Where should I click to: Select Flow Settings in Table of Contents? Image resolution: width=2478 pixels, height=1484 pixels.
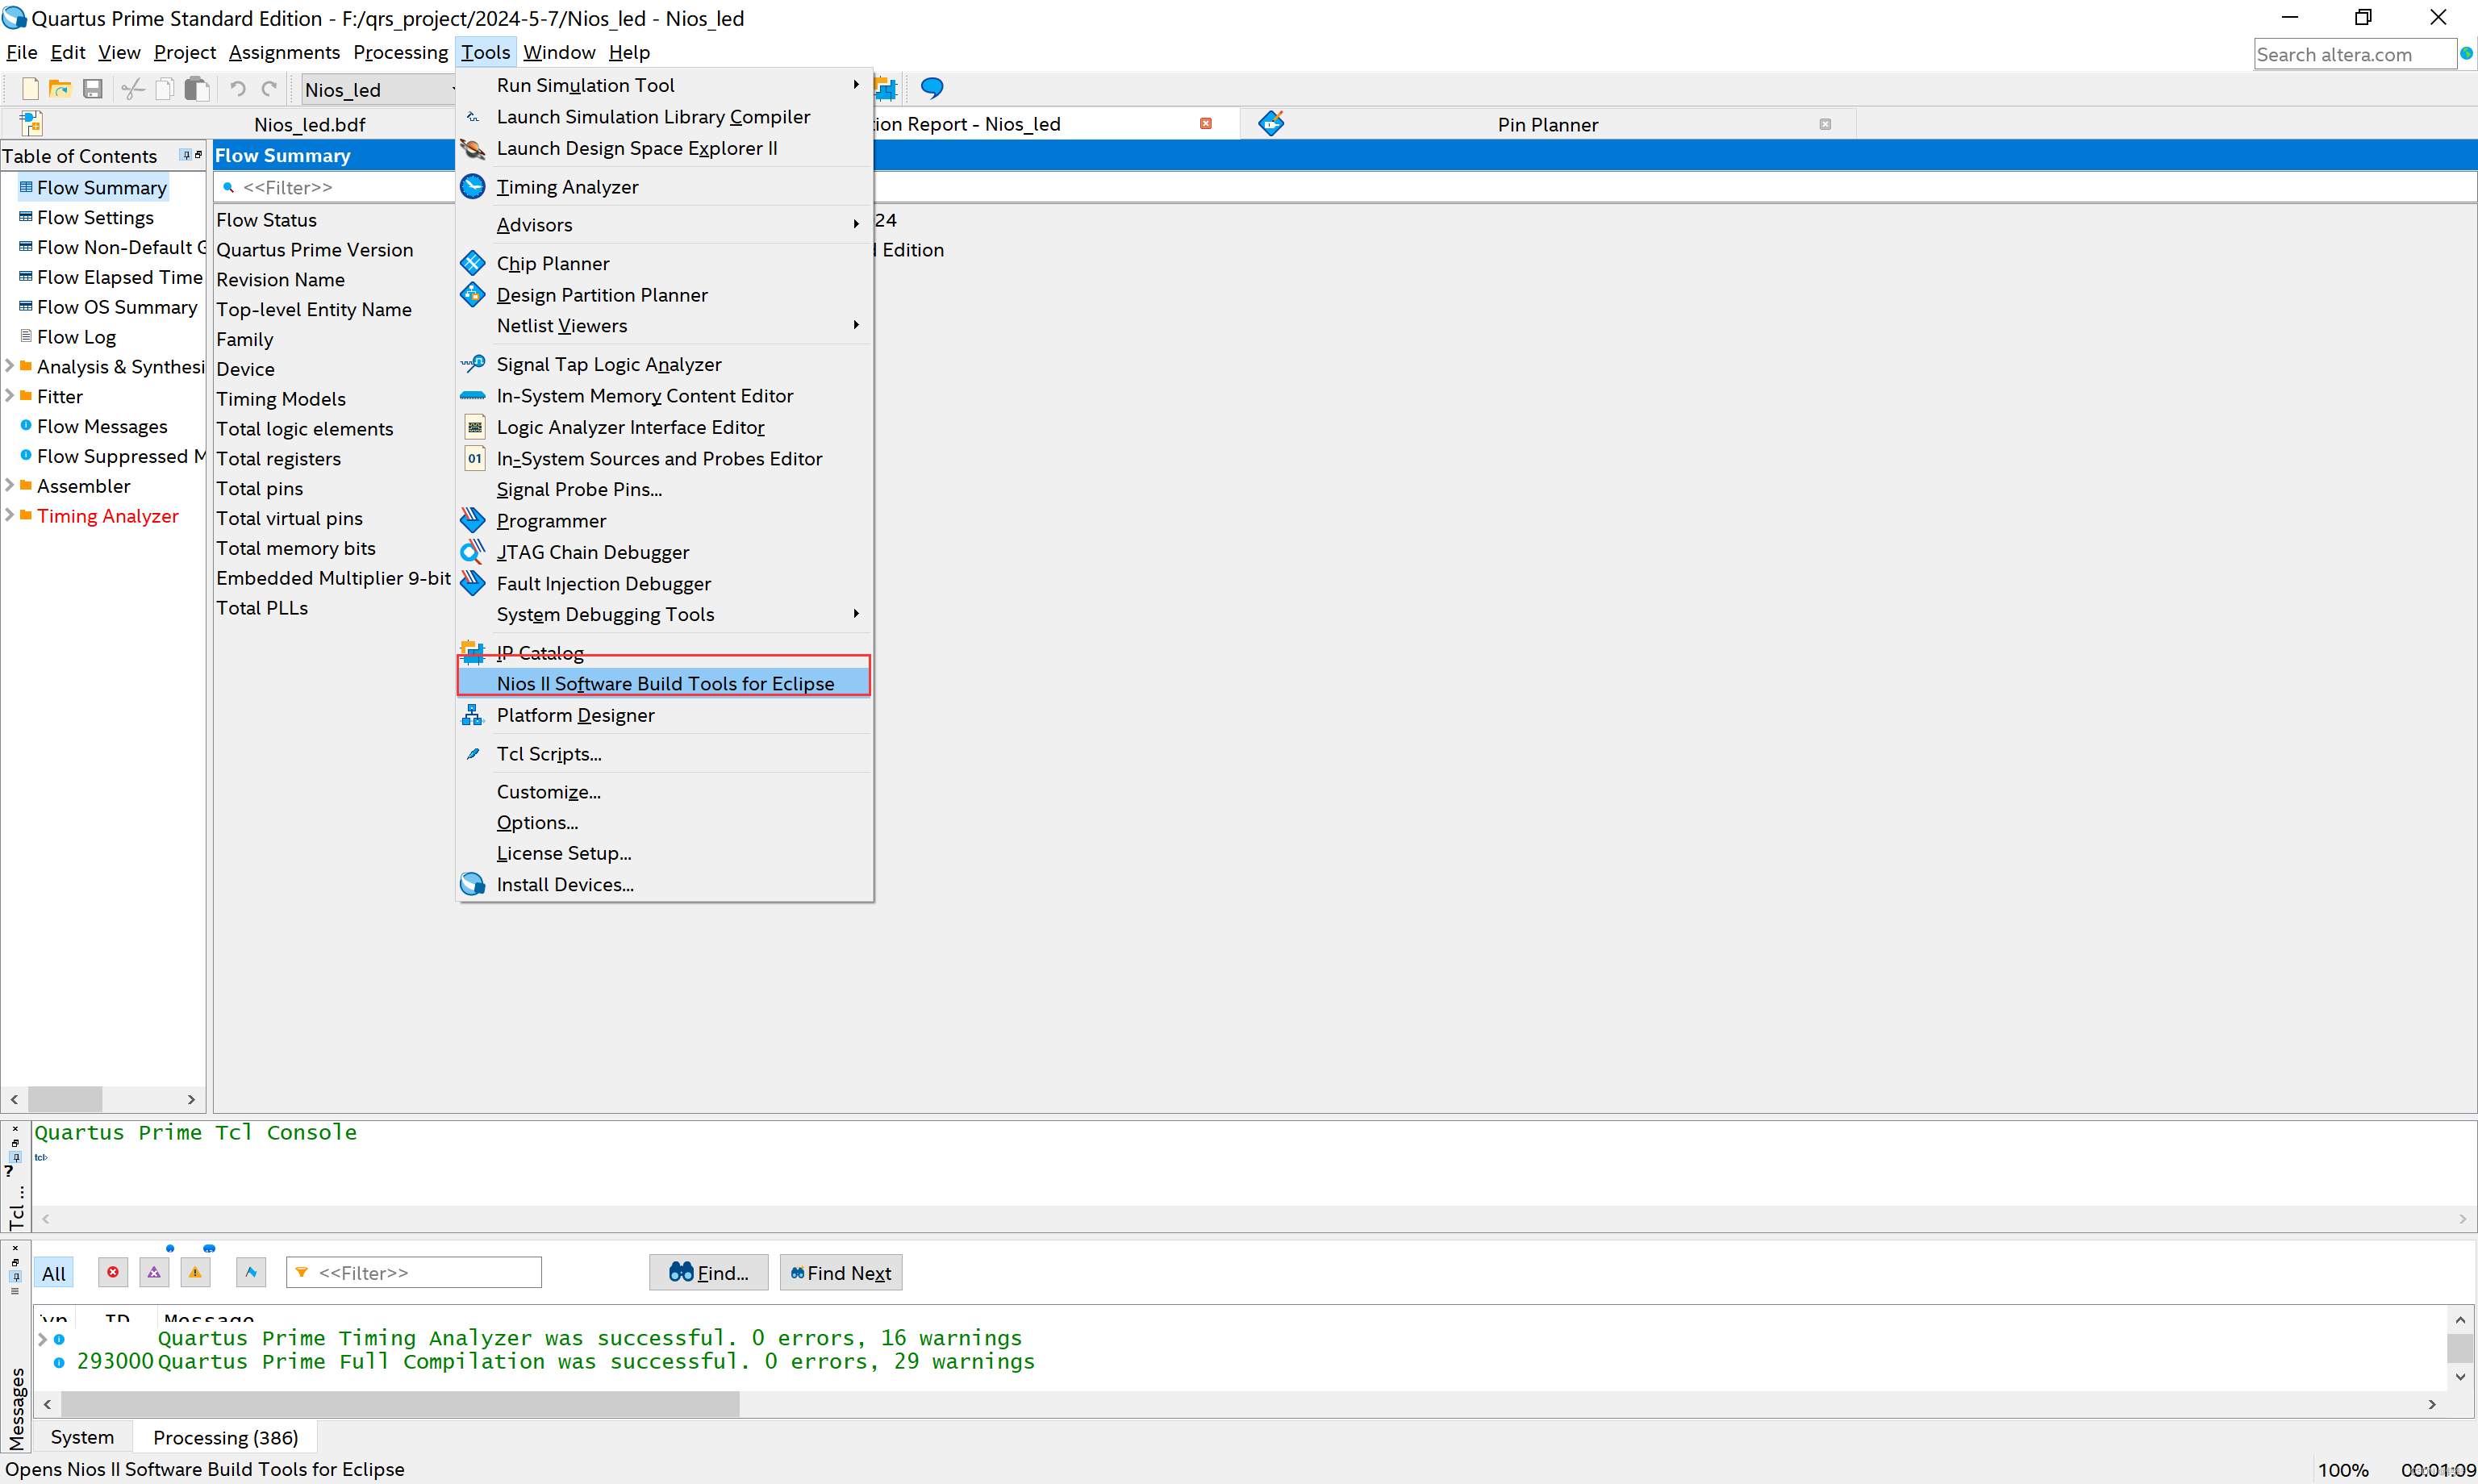[x=95, y=217]
